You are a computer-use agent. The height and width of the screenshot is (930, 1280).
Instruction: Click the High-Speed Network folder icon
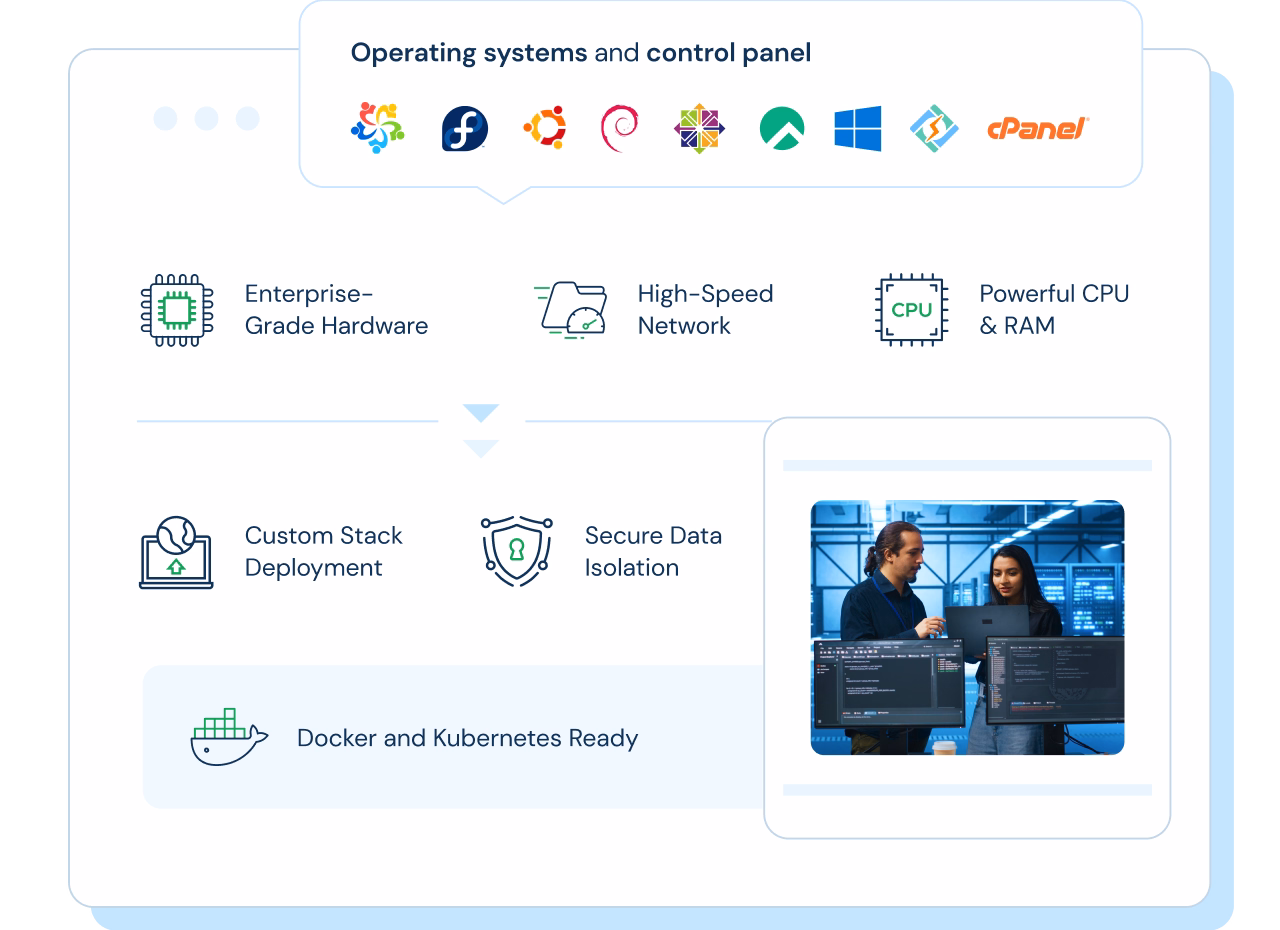tap(572, 310)
